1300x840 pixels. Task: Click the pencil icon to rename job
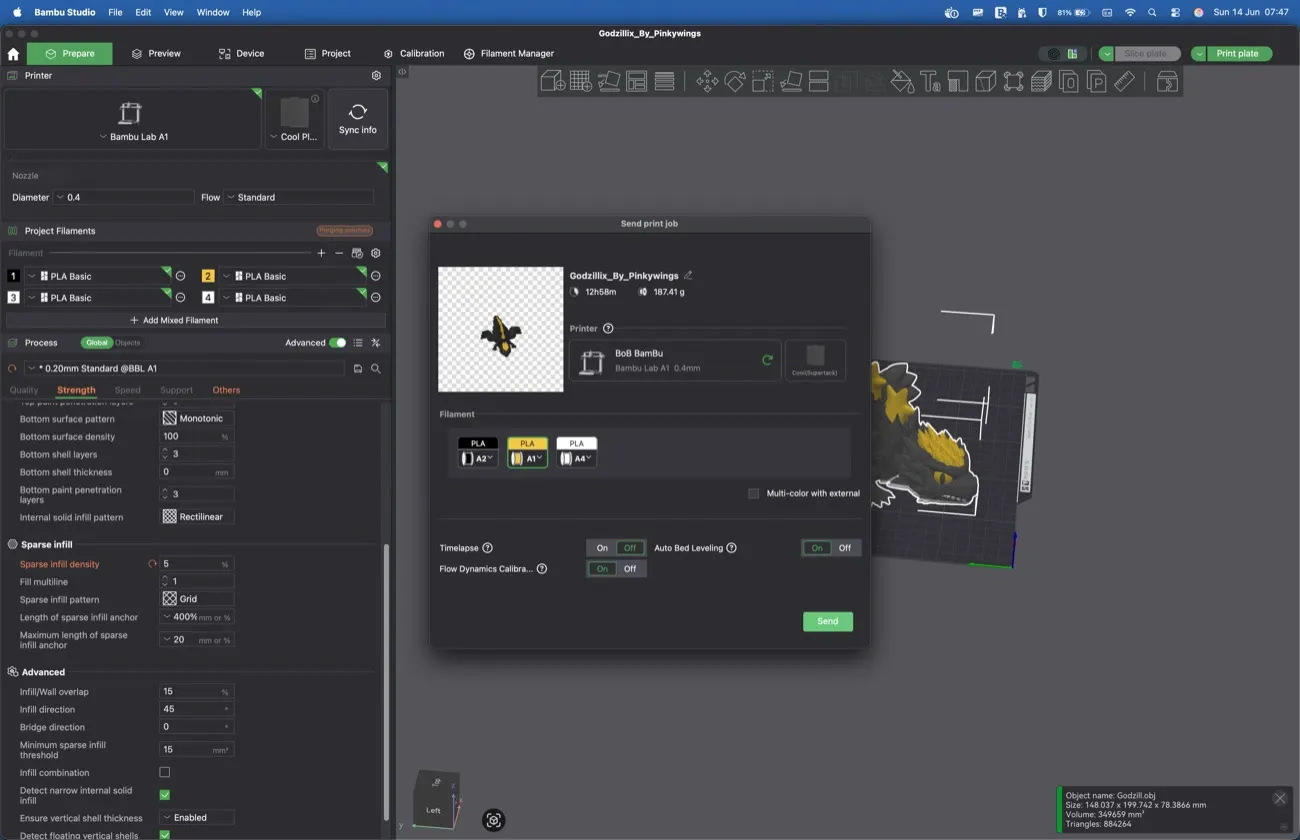688,276
